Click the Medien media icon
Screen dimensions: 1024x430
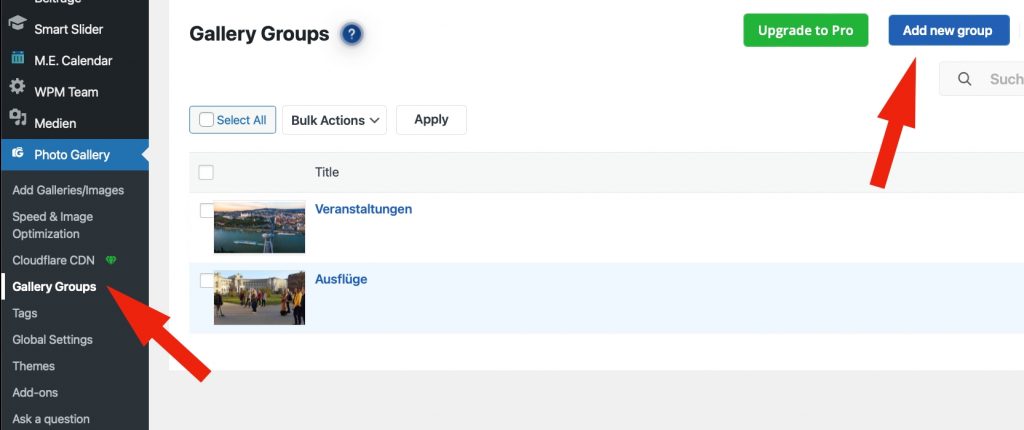pos(17,119)
